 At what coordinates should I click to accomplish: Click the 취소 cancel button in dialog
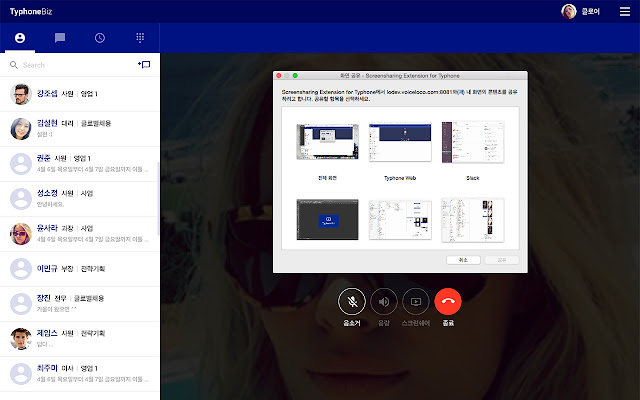click(x=463, y=260)
